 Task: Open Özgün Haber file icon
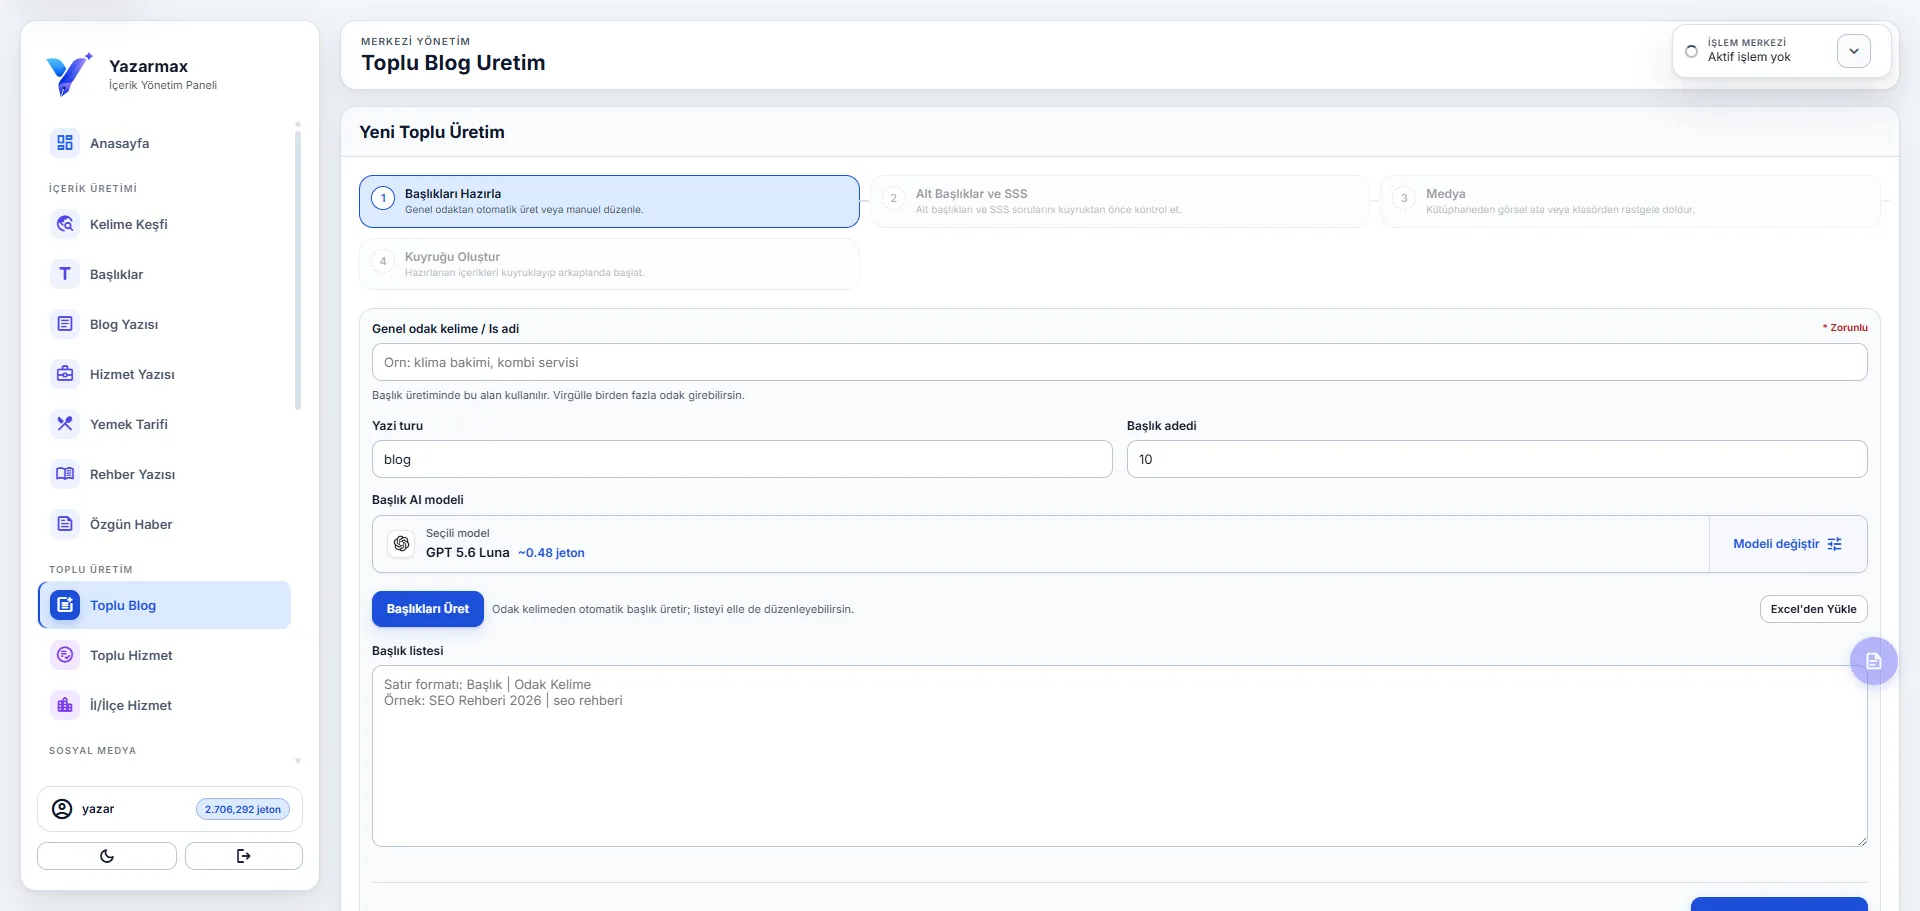pos(65,524)
